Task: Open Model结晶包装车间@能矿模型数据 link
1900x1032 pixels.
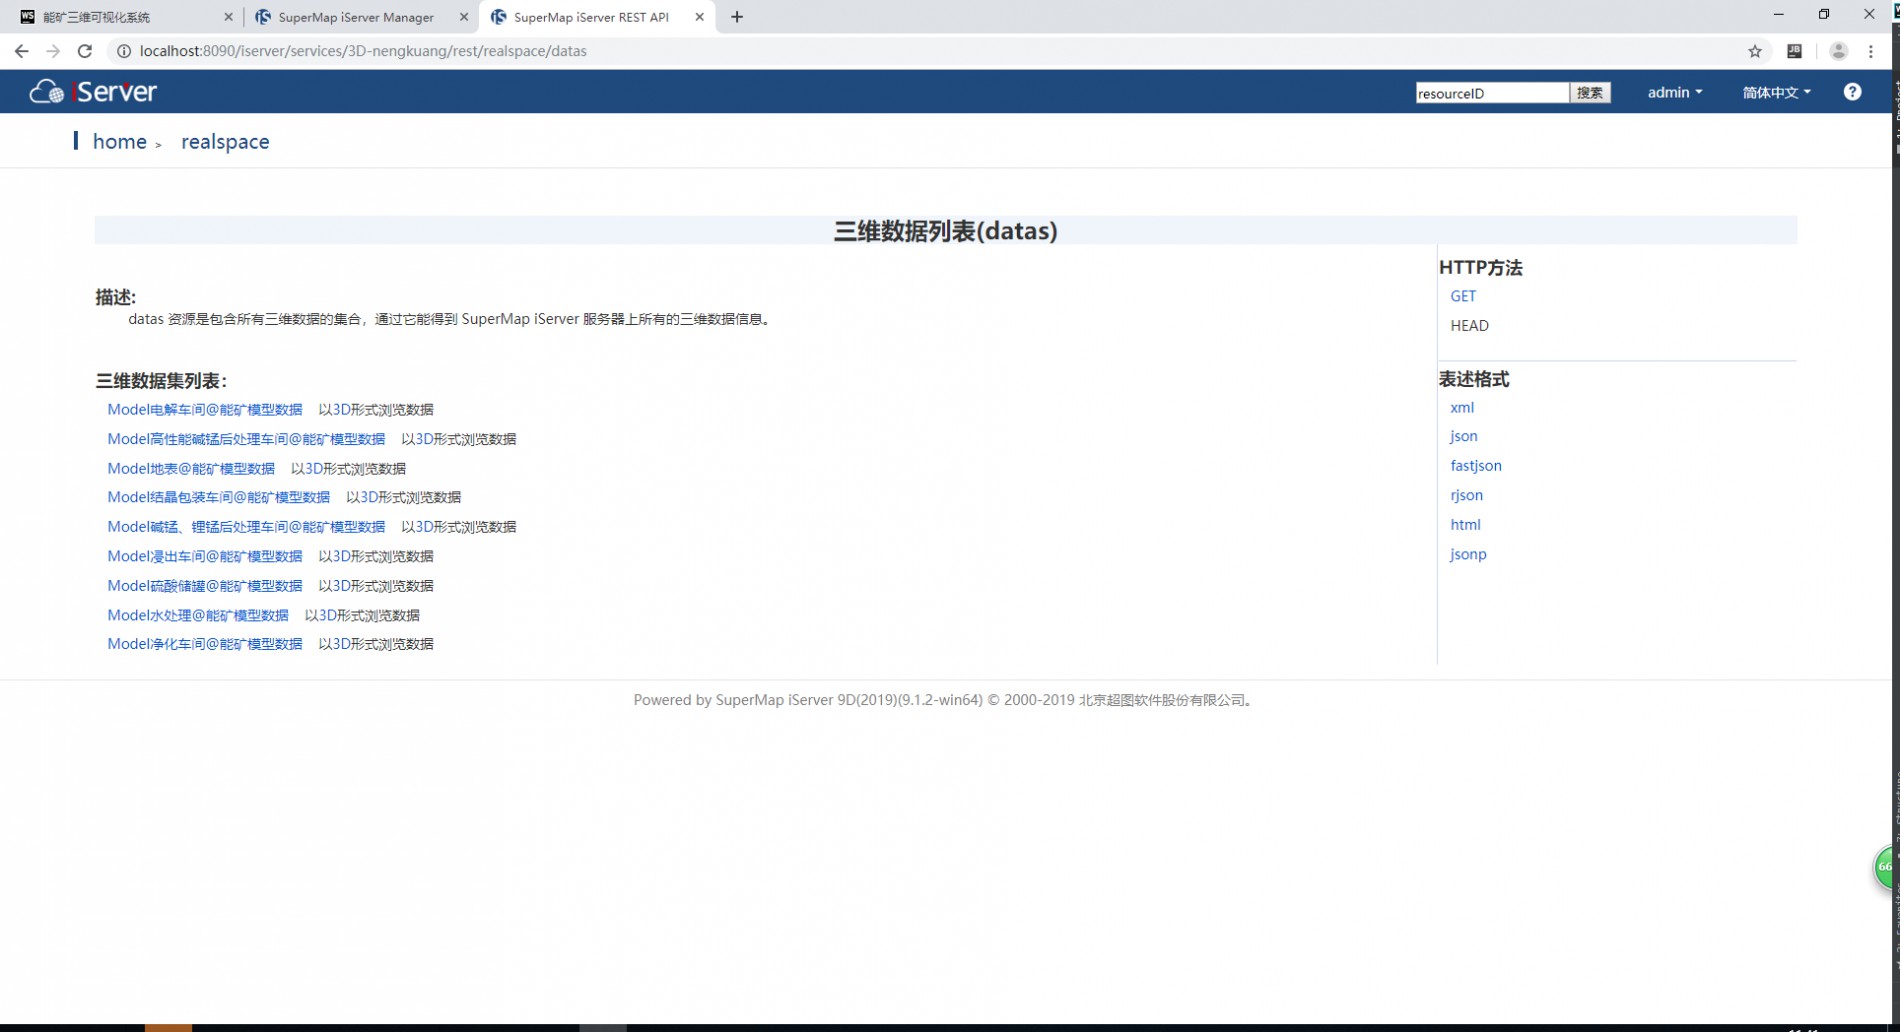Action: pos(219,497)
